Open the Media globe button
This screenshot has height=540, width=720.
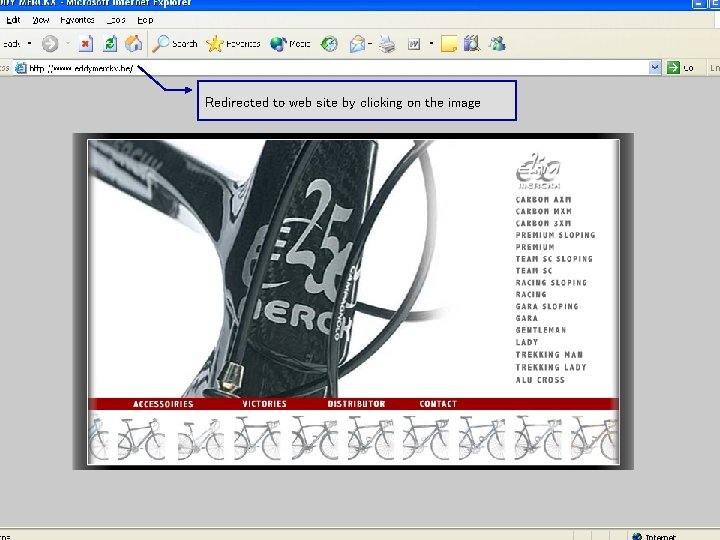(290, 44)
